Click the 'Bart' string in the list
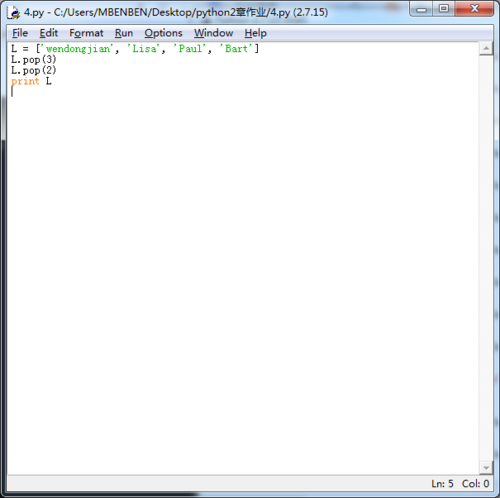Viewport: 500px width, 498px height. [236, 49]
